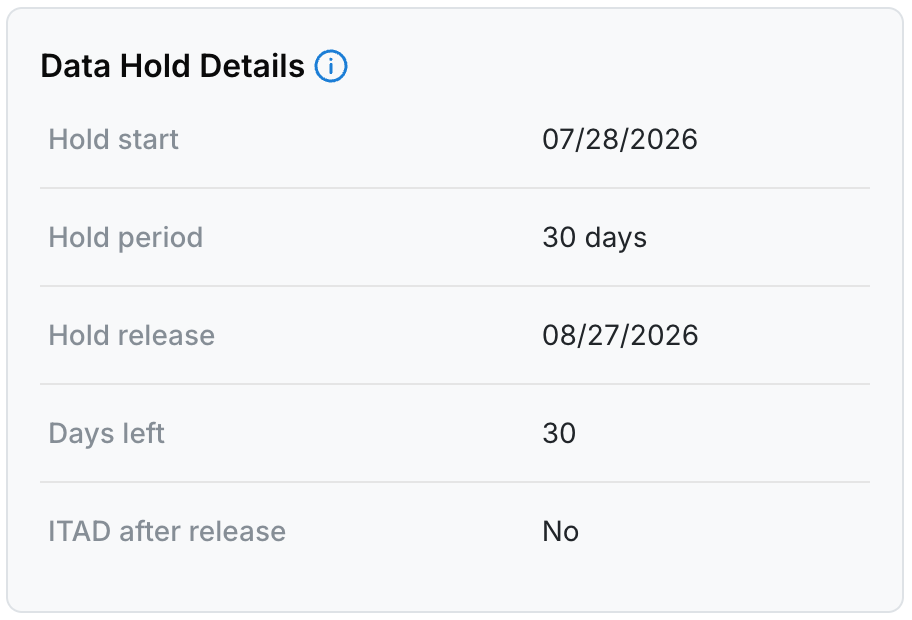The image size is (912, 620).
Task: Click the Hold release label
Action: [x=131, y=336]
